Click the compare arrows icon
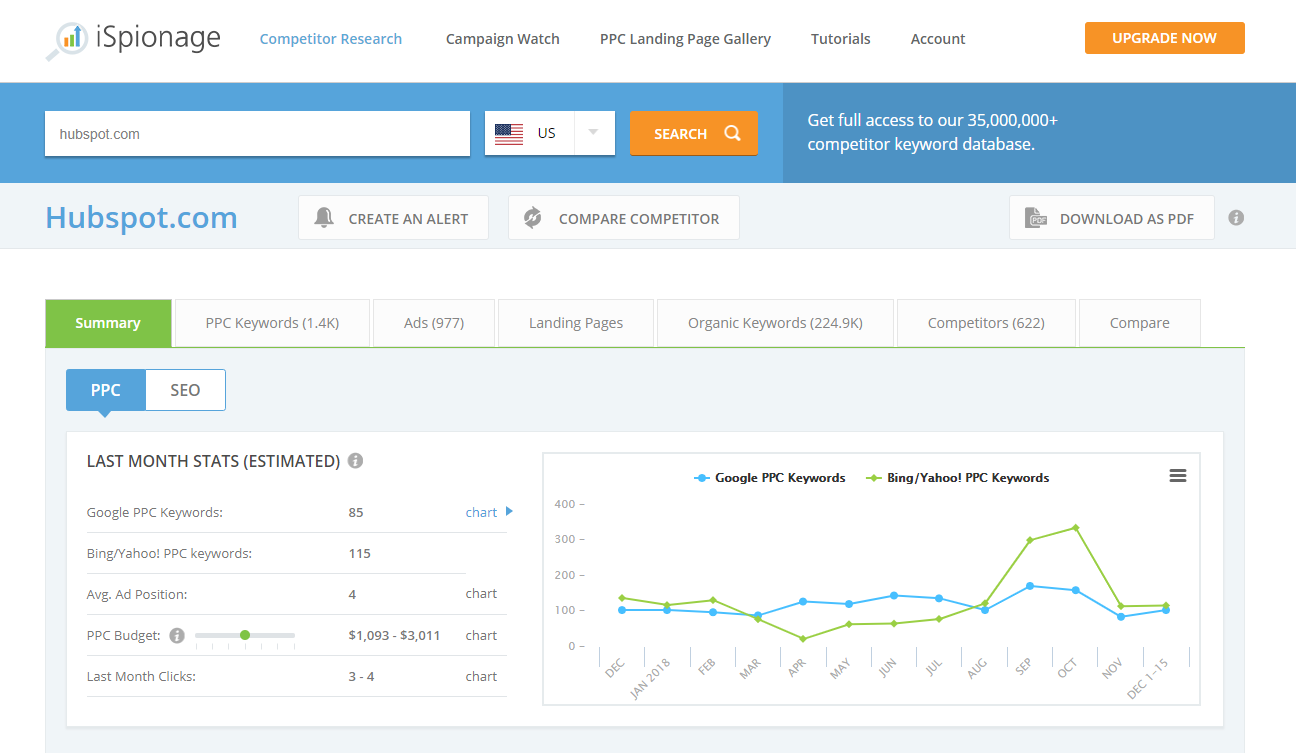1296x753 pixels. pyautogui.click(x=533, y=218)
